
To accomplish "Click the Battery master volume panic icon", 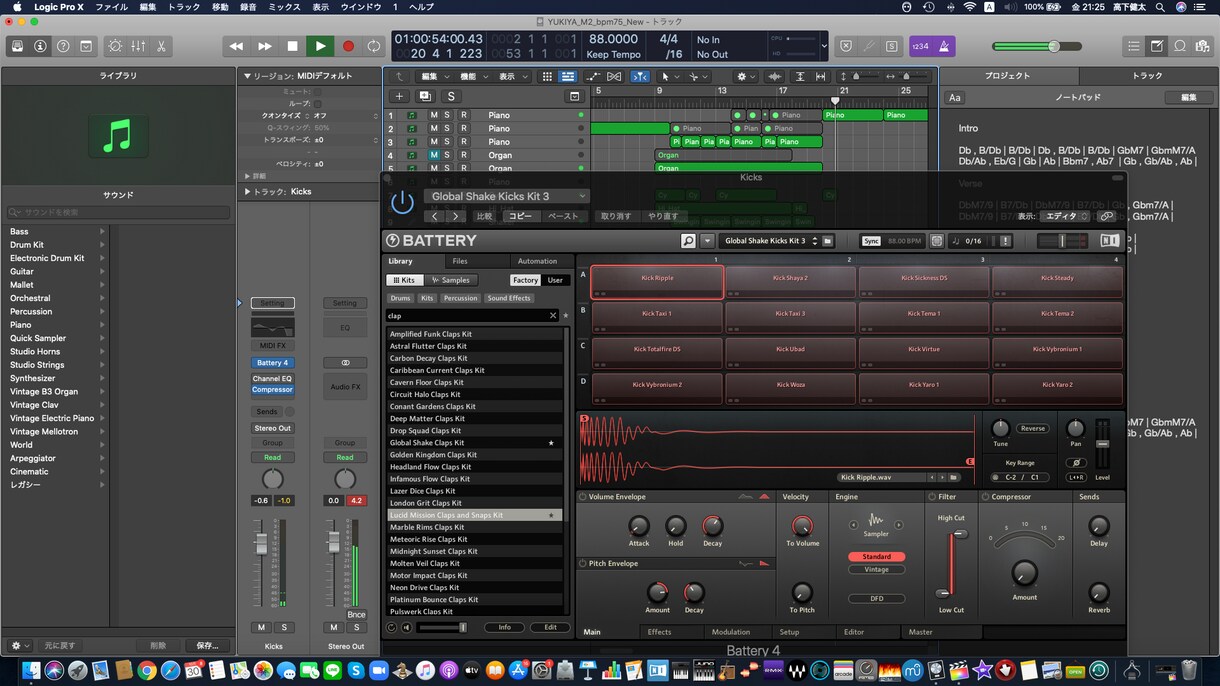I will [x=1005, y=241].
